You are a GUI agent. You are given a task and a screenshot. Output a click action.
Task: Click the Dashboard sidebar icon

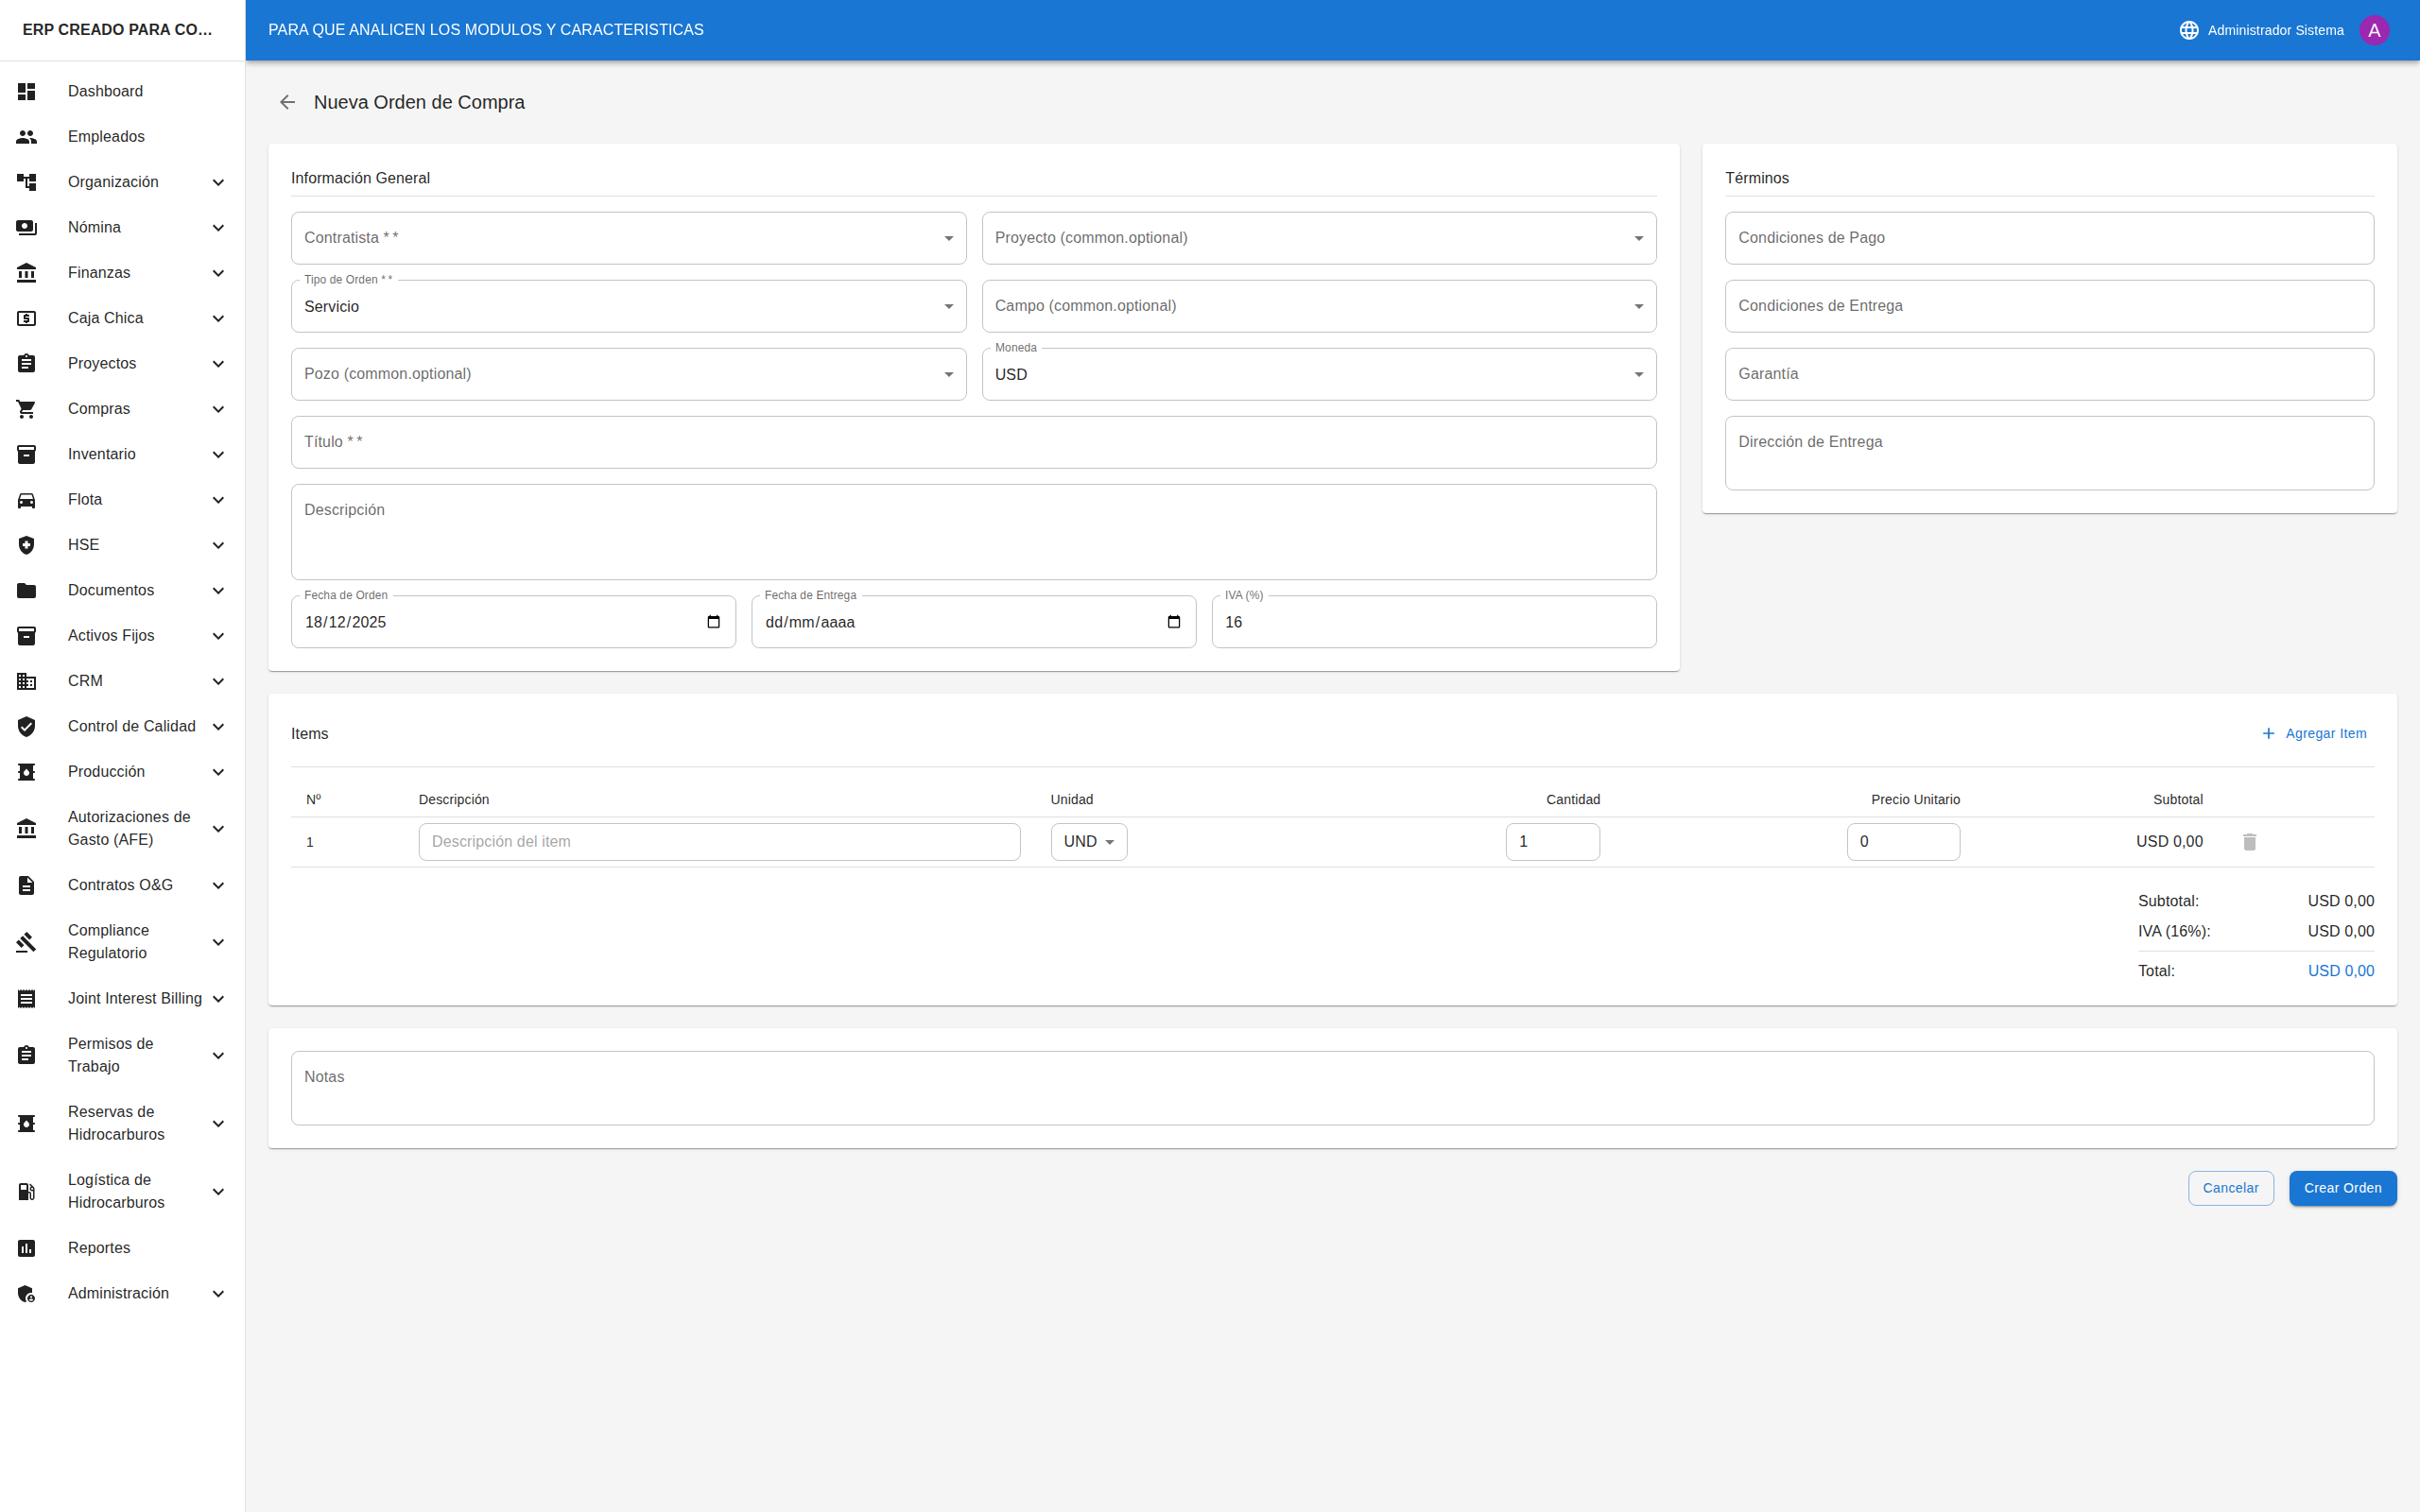click(x=27, y=91)
